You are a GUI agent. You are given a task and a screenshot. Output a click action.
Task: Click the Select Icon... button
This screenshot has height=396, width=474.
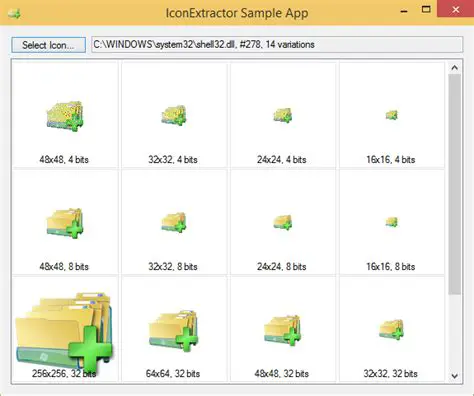(x=49, y=45)
